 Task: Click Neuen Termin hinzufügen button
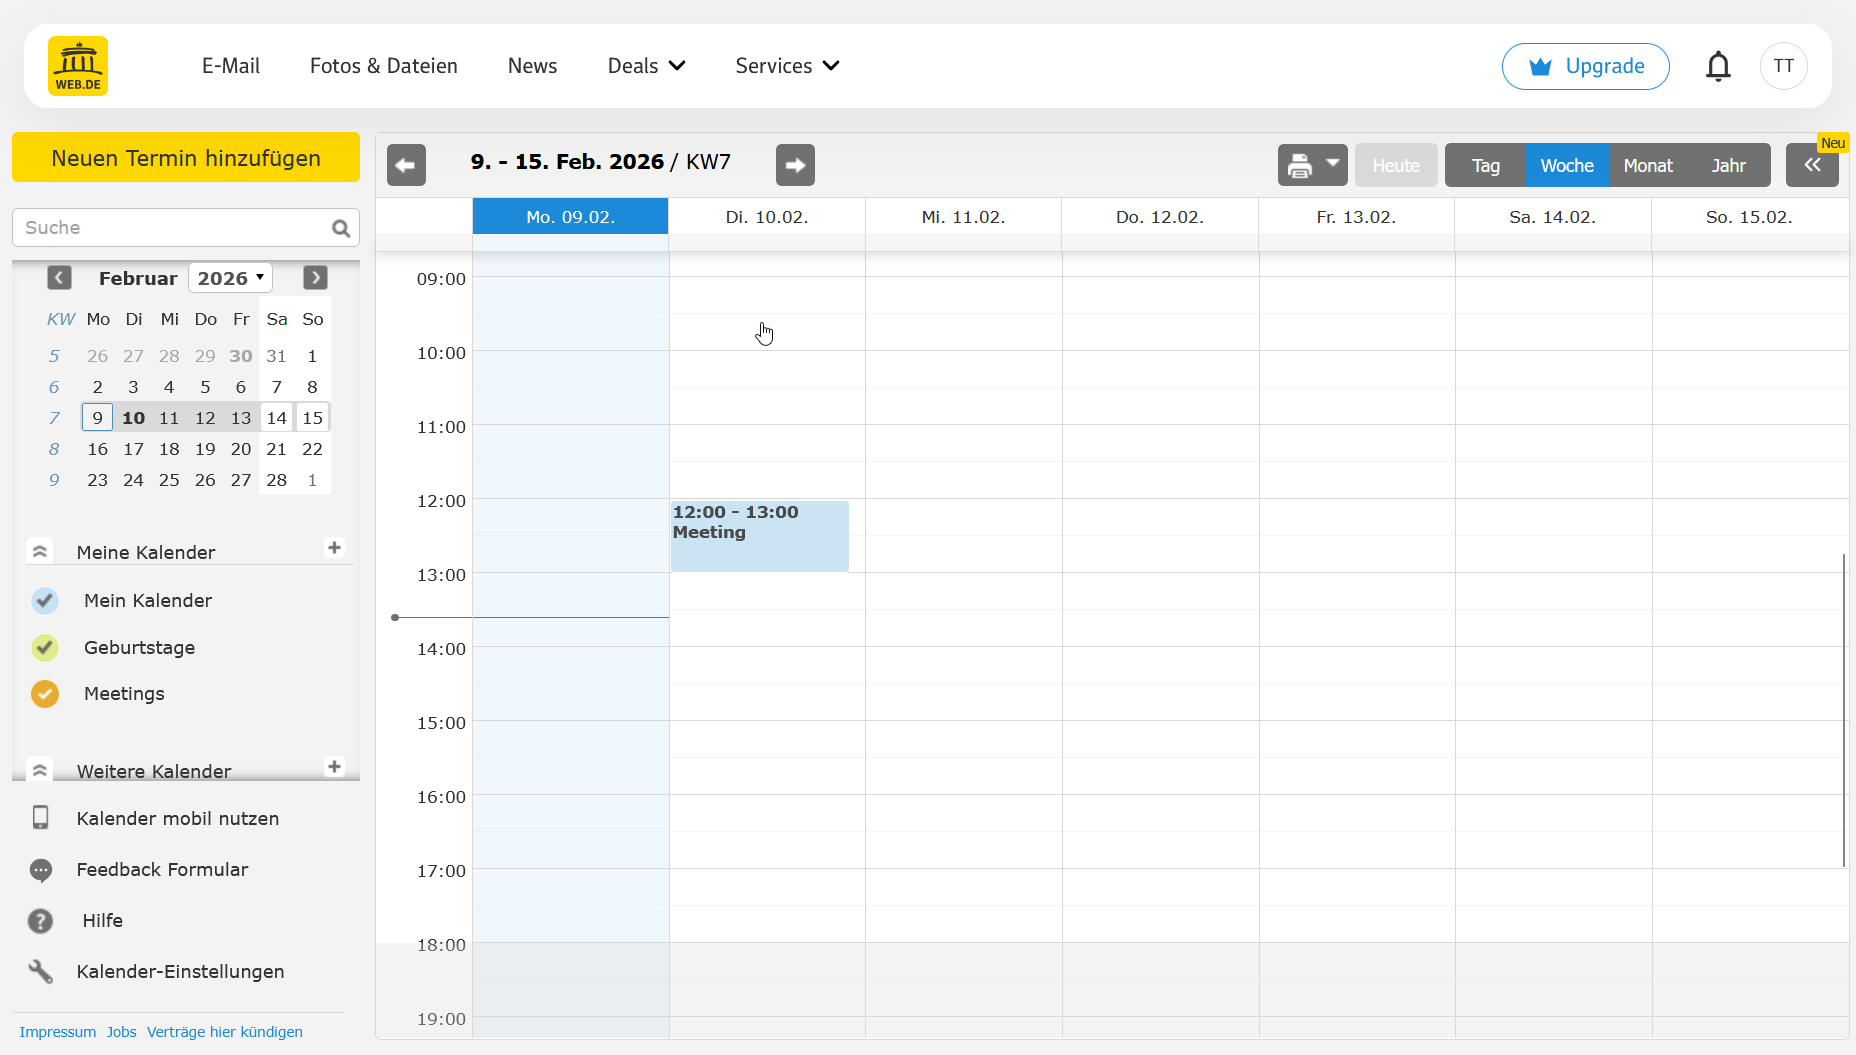186,158
